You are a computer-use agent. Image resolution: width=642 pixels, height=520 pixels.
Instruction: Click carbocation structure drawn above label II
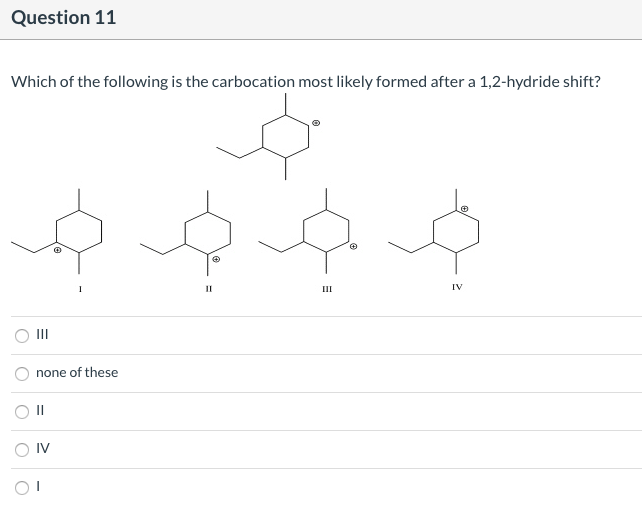coord(199,231)
